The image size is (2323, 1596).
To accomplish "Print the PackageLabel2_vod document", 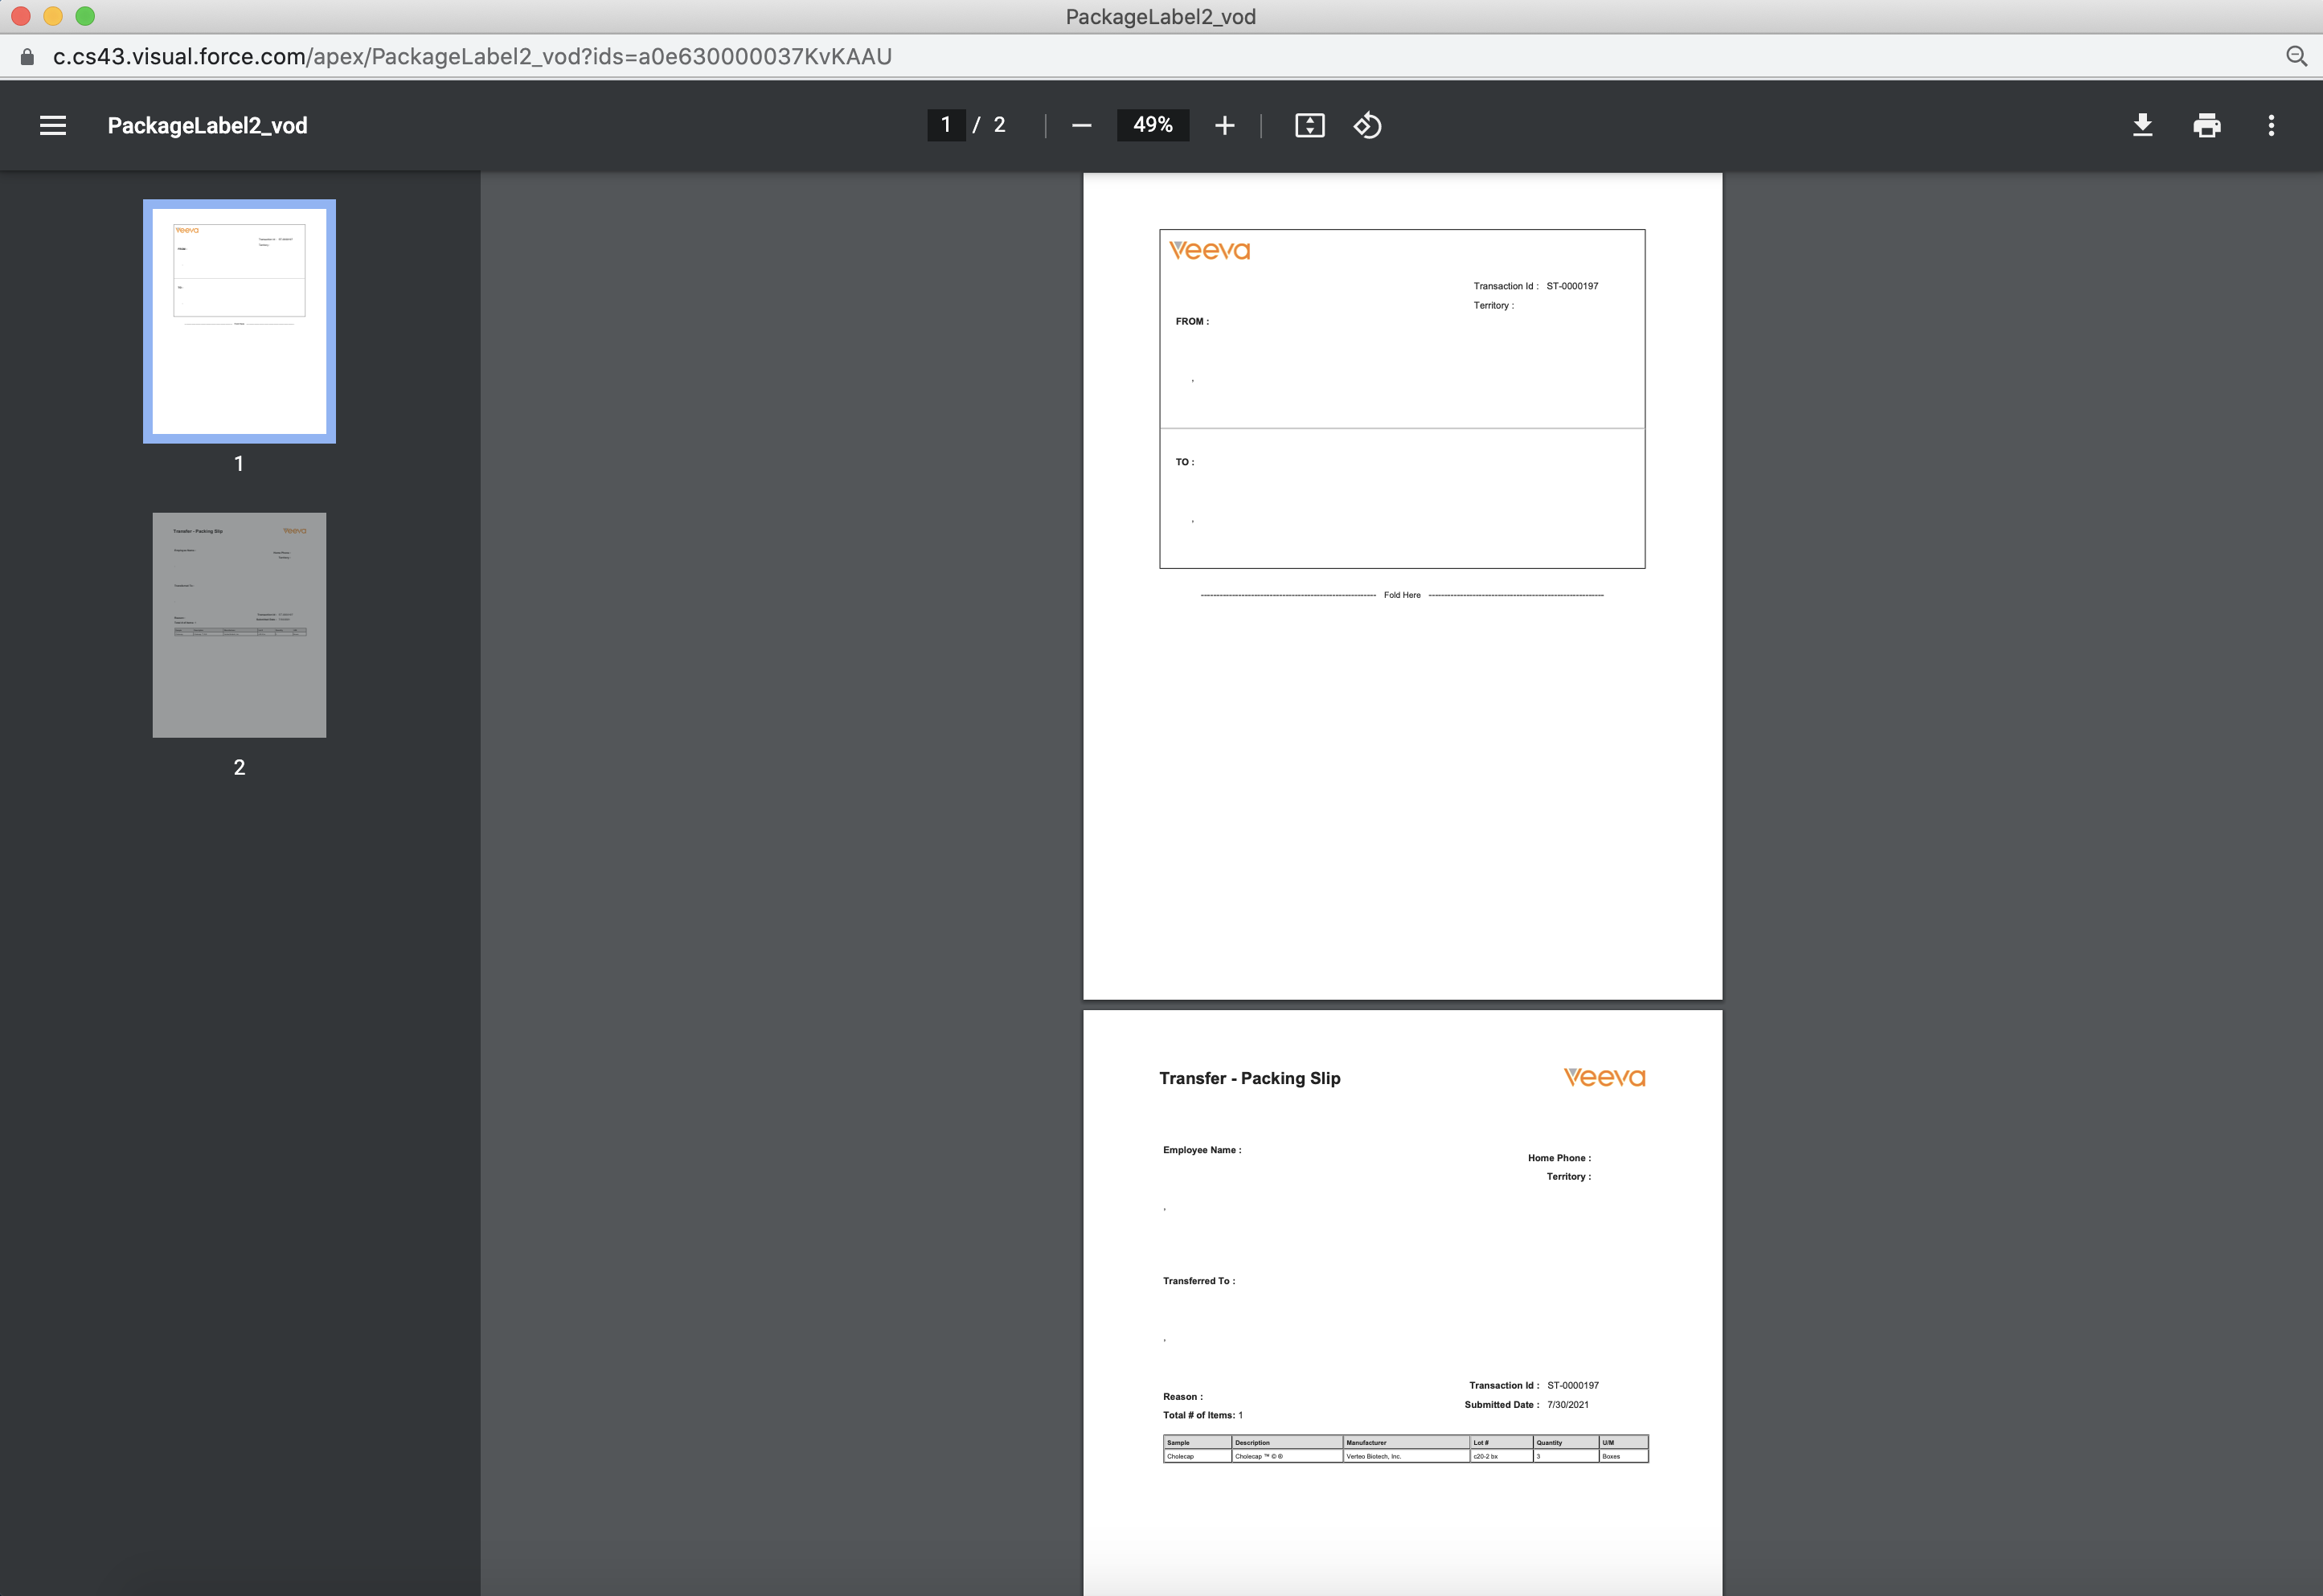I will [x=2206, y=125].
